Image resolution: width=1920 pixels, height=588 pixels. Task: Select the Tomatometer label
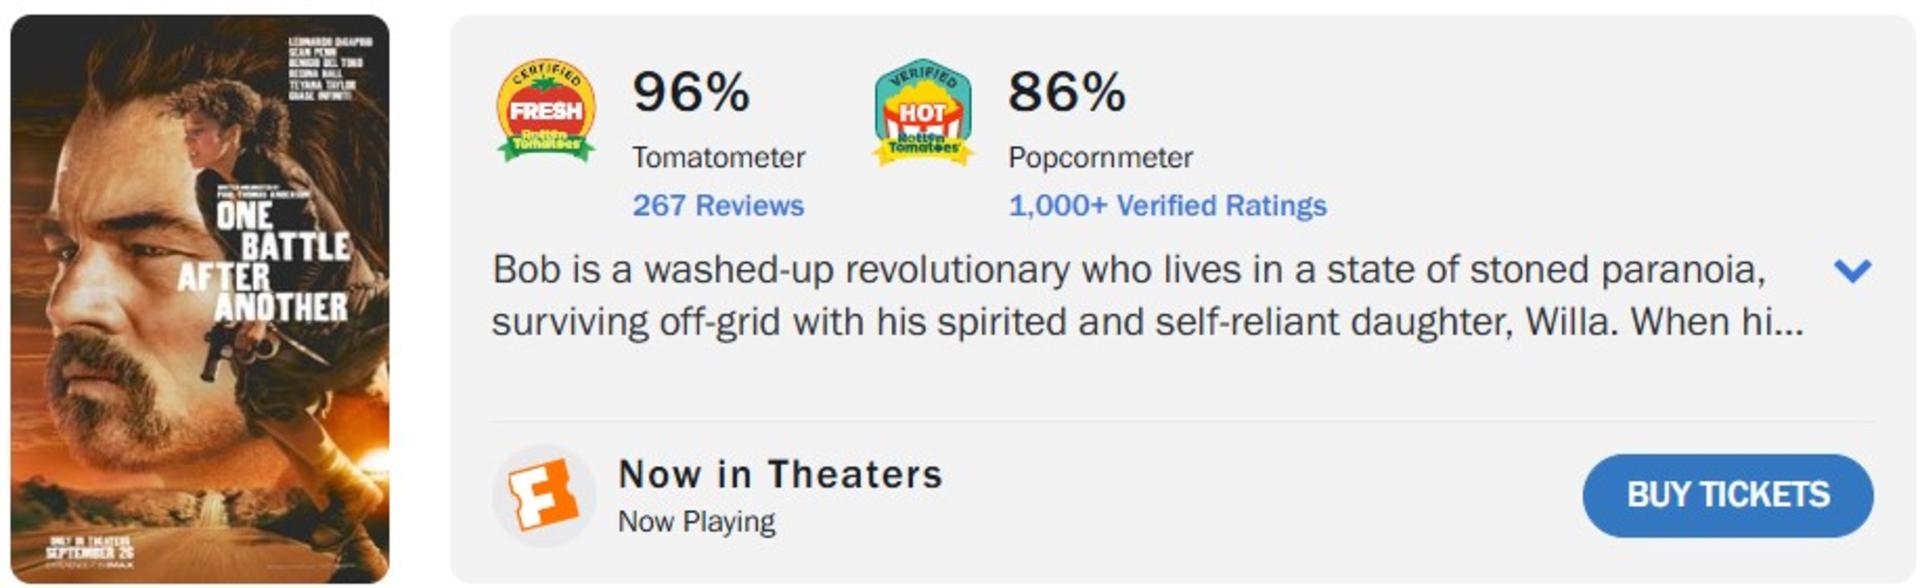click(718, 157)
